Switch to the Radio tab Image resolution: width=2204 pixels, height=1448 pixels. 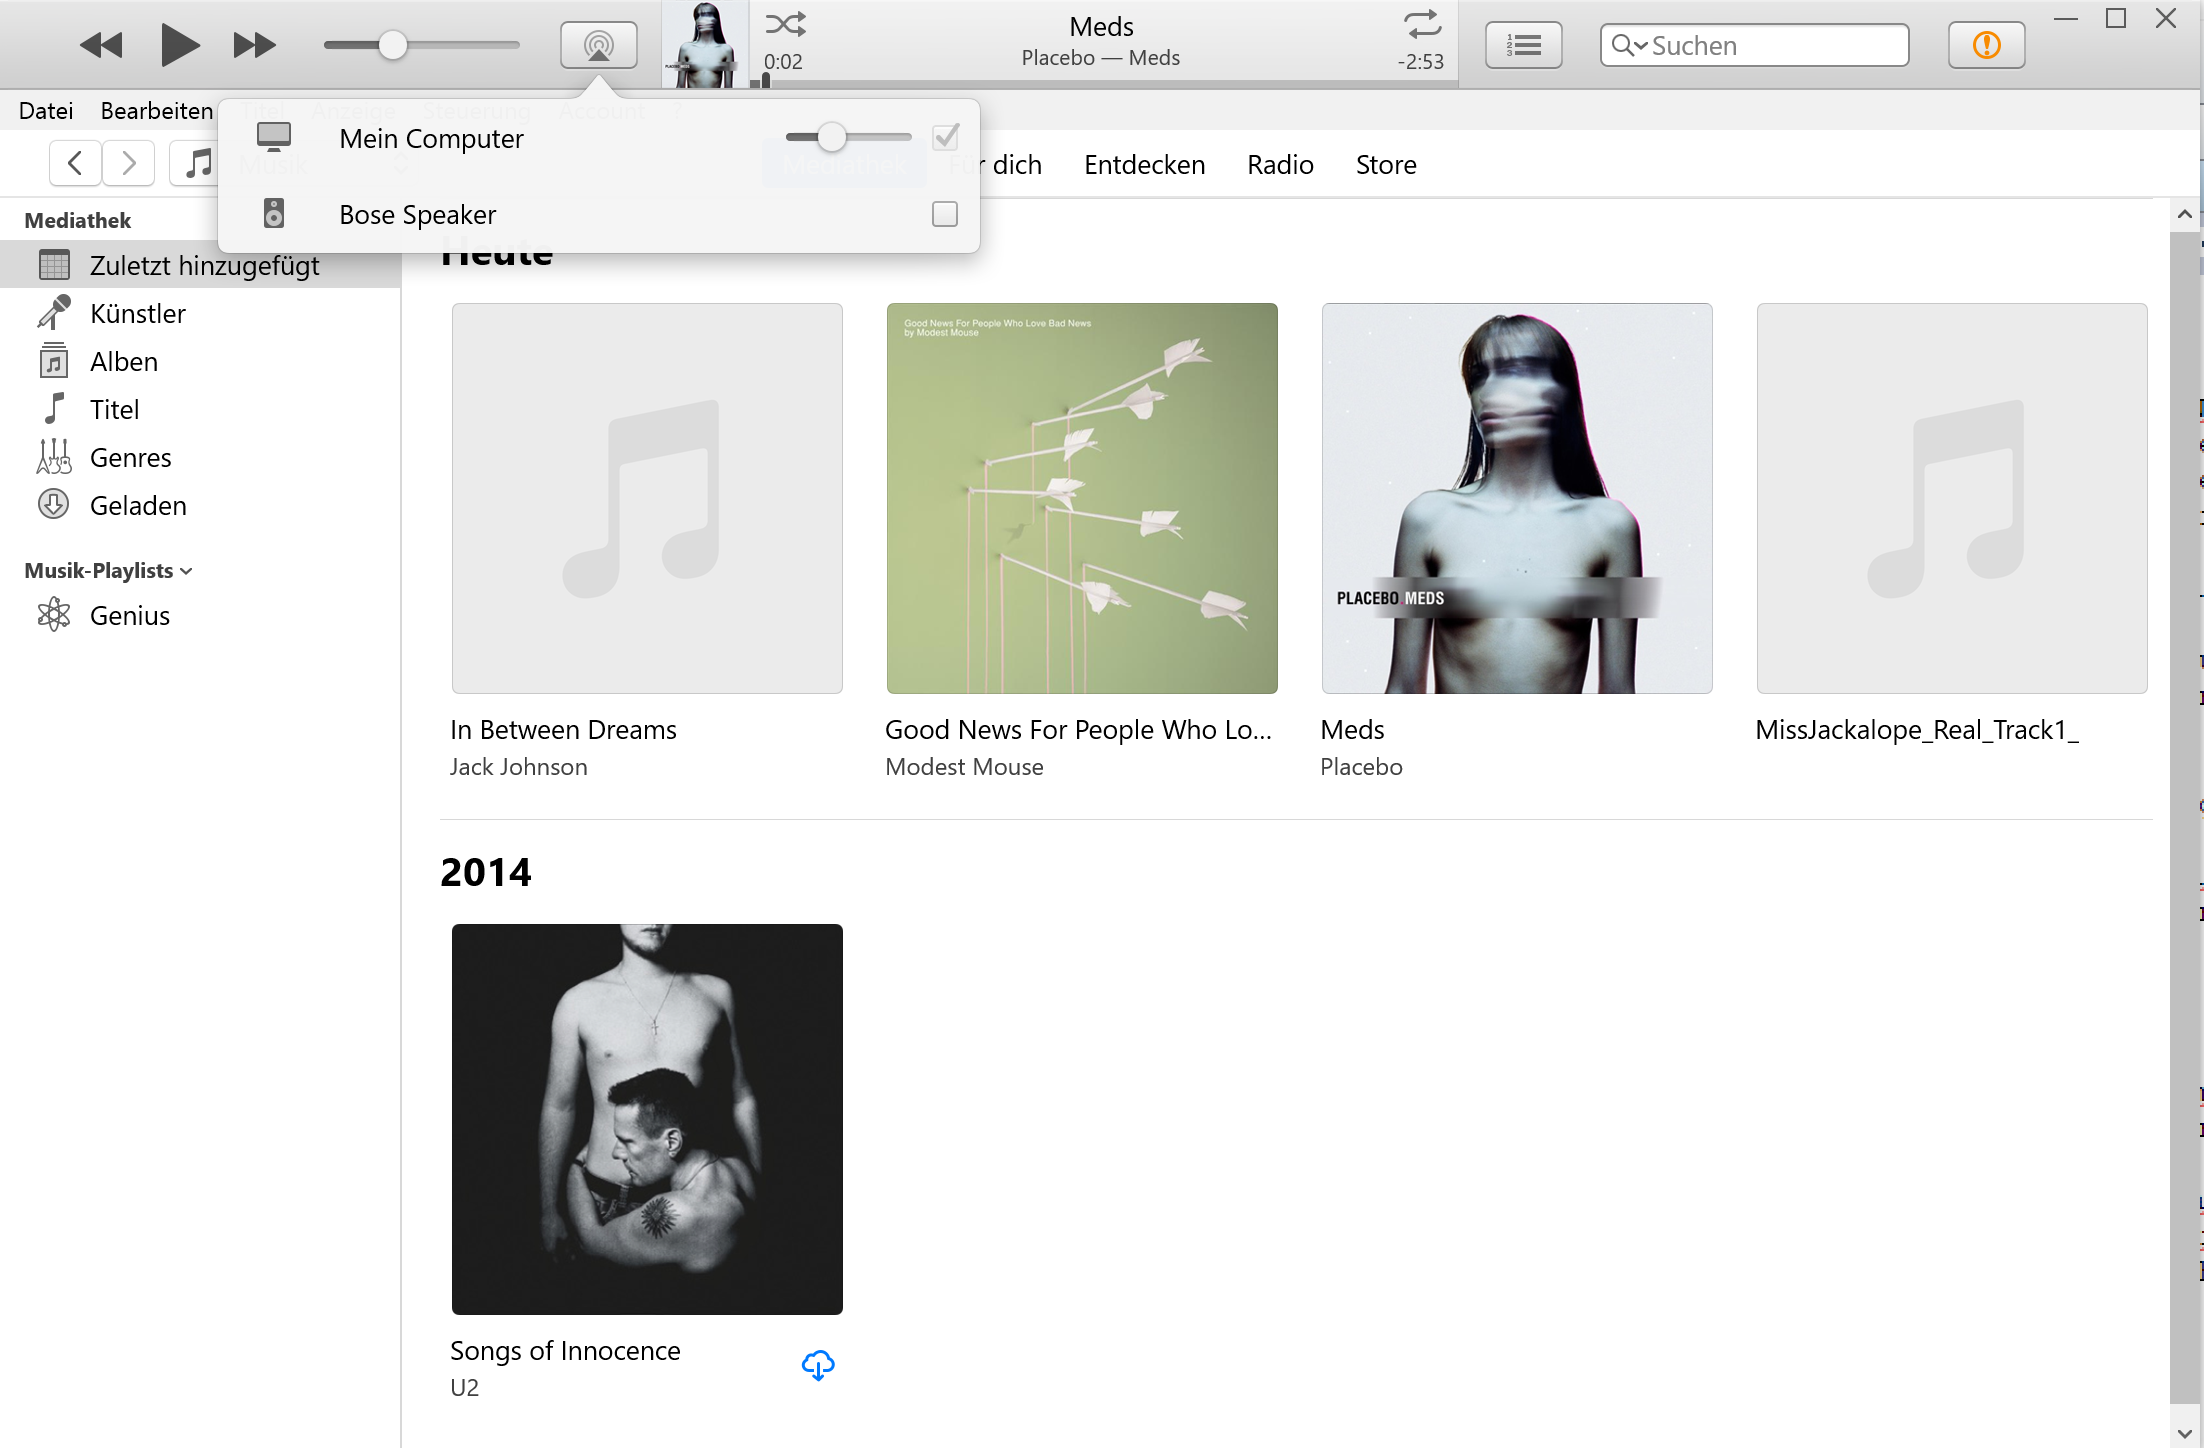coord(1279,165)
